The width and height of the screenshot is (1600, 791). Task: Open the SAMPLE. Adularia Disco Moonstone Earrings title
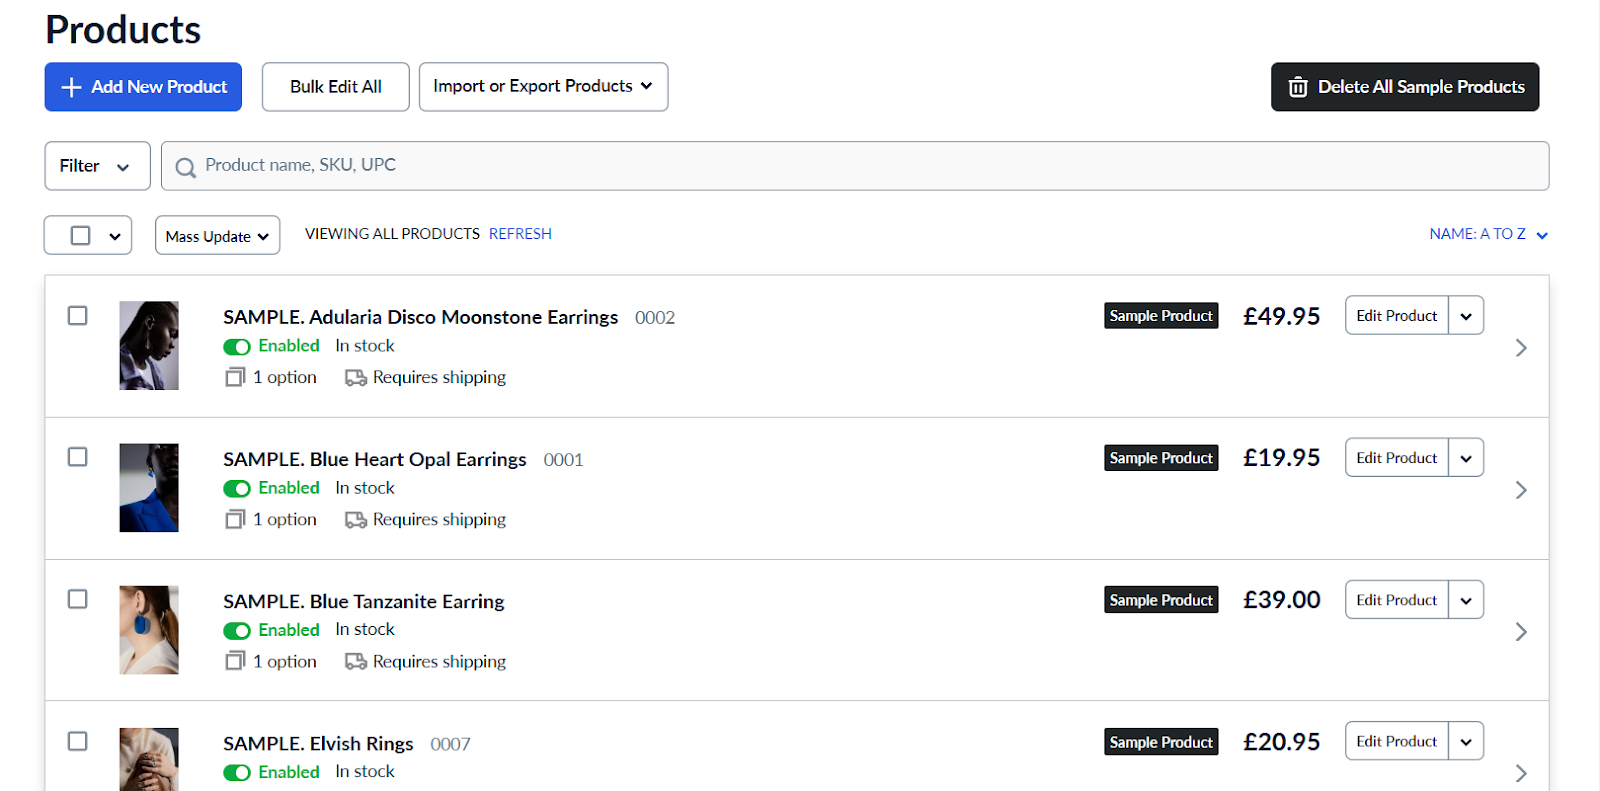click(x=421, y=317)
